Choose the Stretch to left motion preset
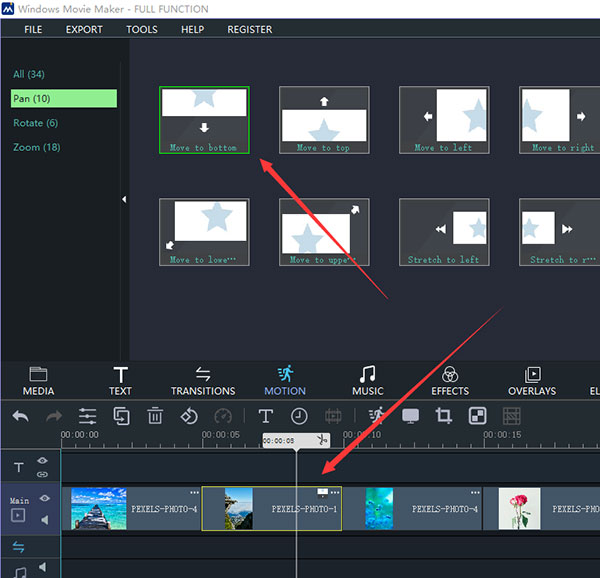 (444, 232)
